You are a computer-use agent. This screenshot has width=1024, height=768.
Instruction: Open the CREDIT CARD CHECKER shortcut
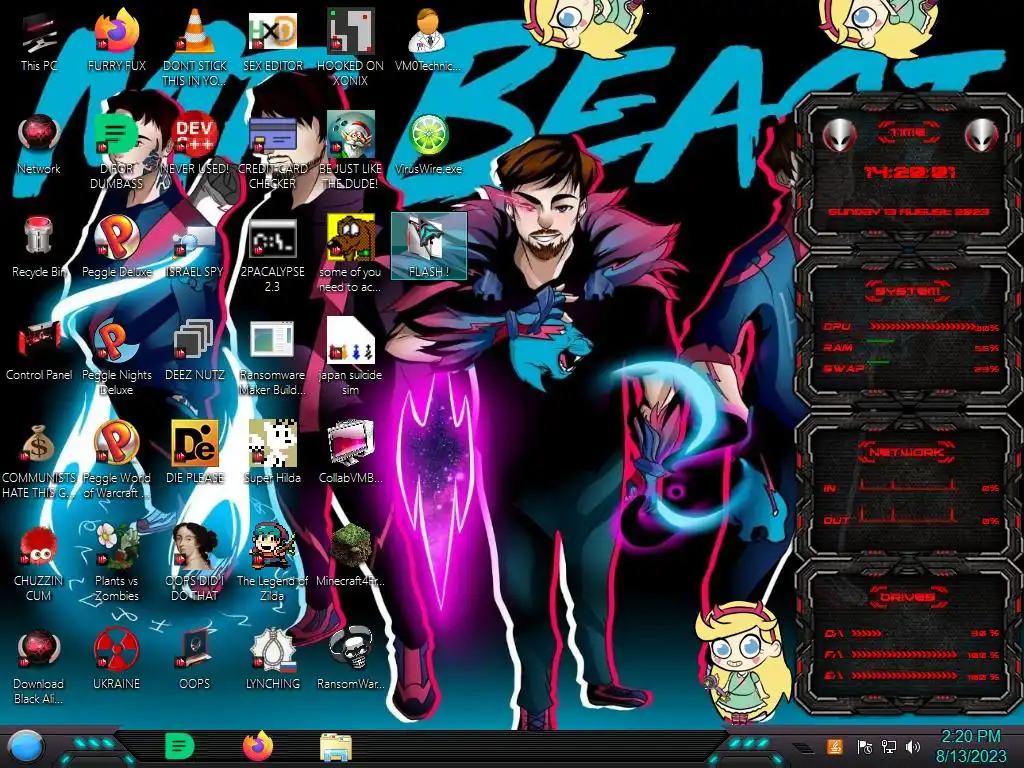coord(272,151)
